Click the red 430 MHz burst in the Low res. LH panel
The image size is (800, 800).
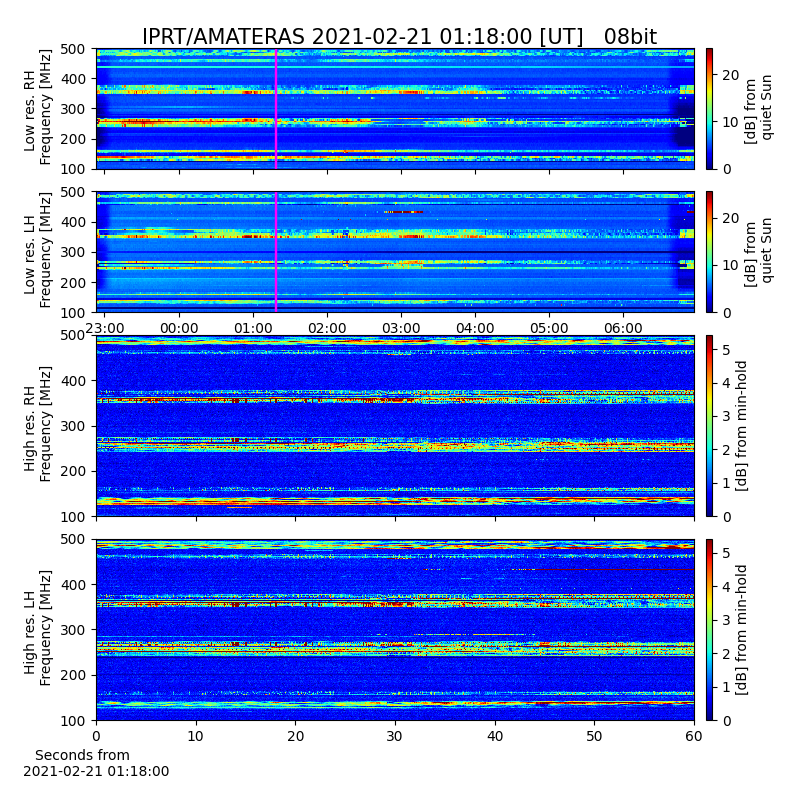click(403, 212)
